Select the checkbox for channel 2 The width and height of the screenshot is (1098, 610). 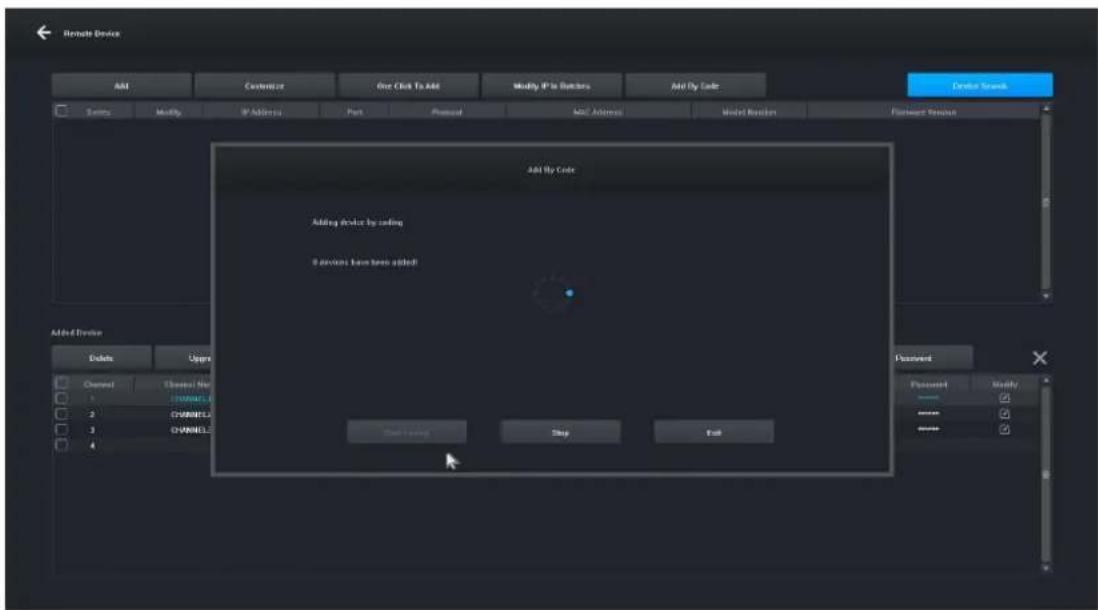tap(62, 414)
